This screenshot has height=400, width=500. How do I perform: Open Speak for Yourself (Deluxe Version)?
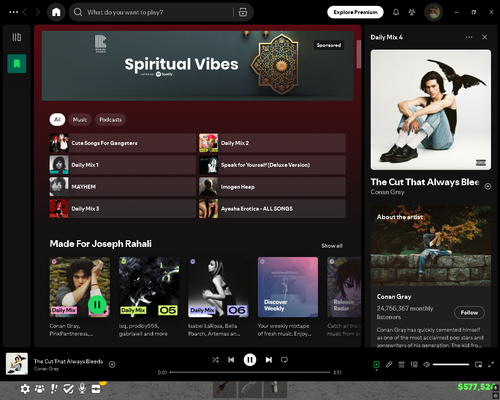coord(272,165)
